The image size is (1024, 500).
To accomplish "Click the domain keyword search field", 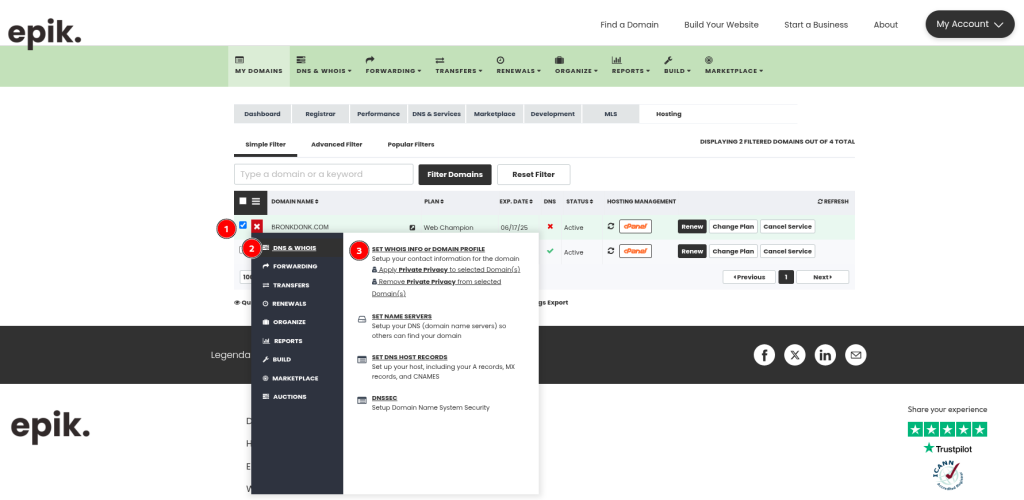I will 324,174.
